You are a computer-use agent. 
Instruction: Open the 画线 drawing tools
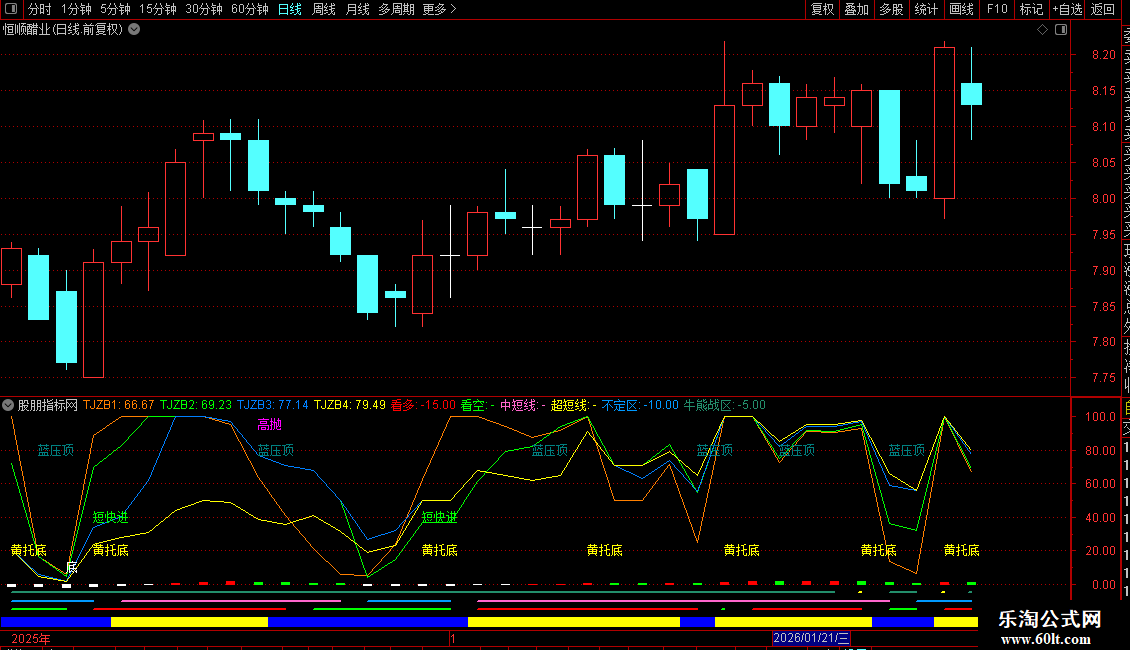[x=961, y=9]
